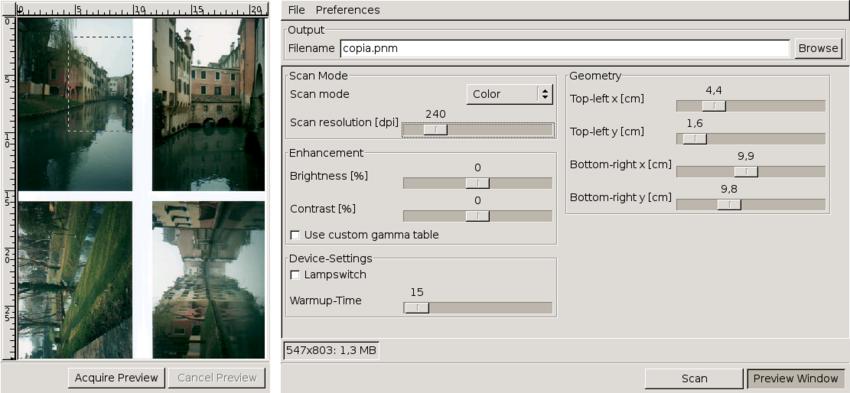Click the Bottom-right y slider handle

point(729,204)
